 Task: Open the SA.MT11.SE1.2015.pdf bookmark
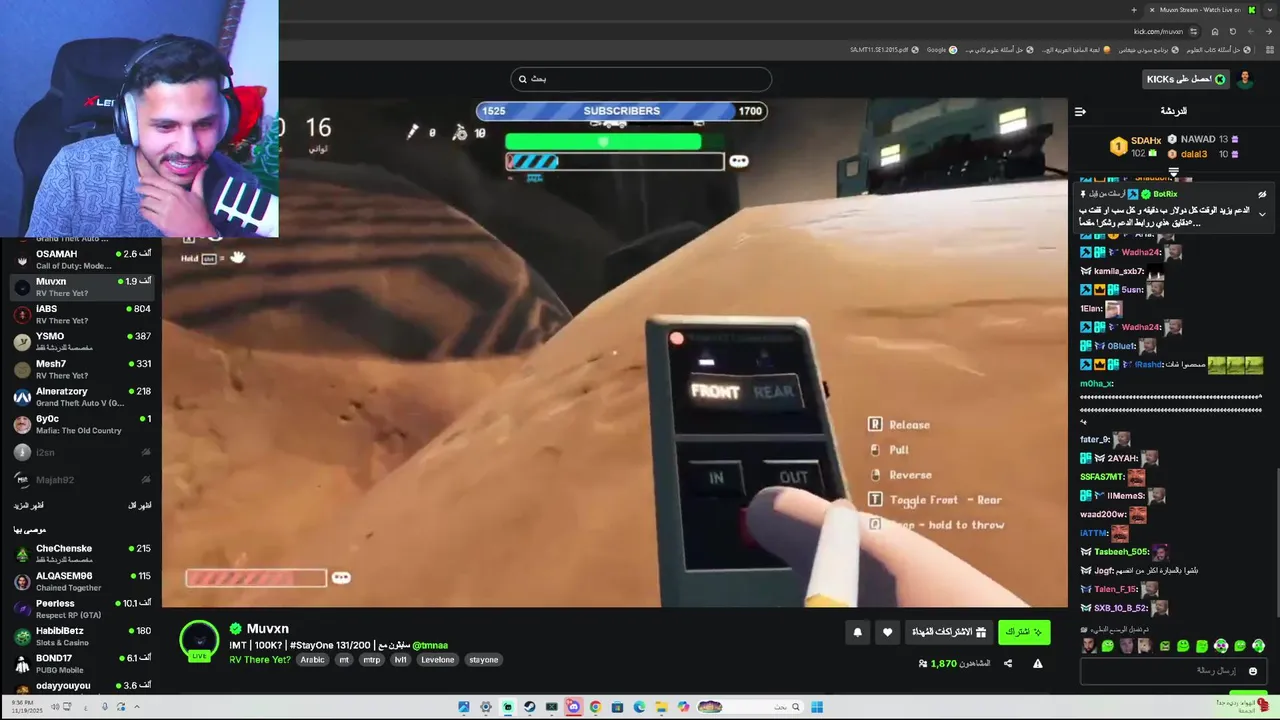tap(885, 50)
